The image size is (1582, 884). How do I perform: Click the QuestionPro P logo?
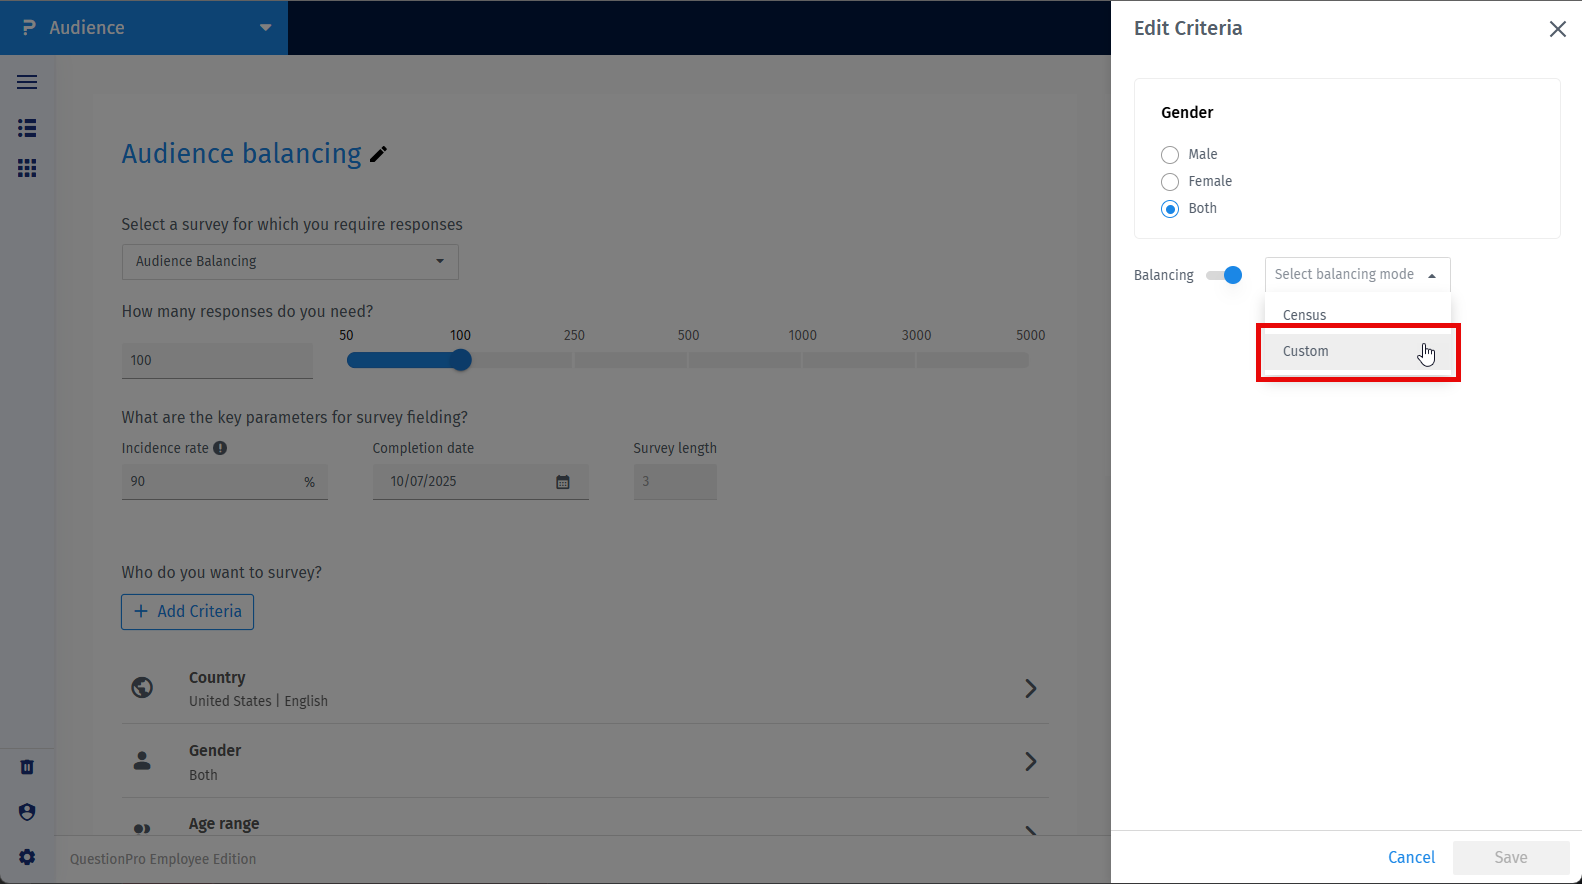29,28
